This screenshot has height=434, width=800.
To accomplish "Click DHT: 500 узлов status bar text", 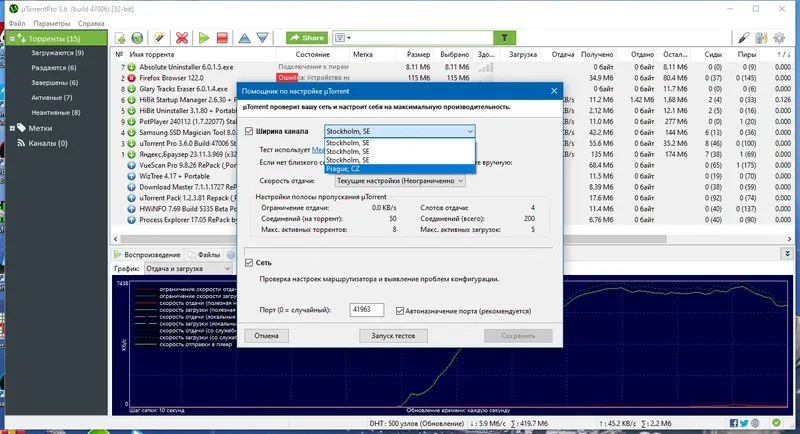I will click(x=416, y=423).
